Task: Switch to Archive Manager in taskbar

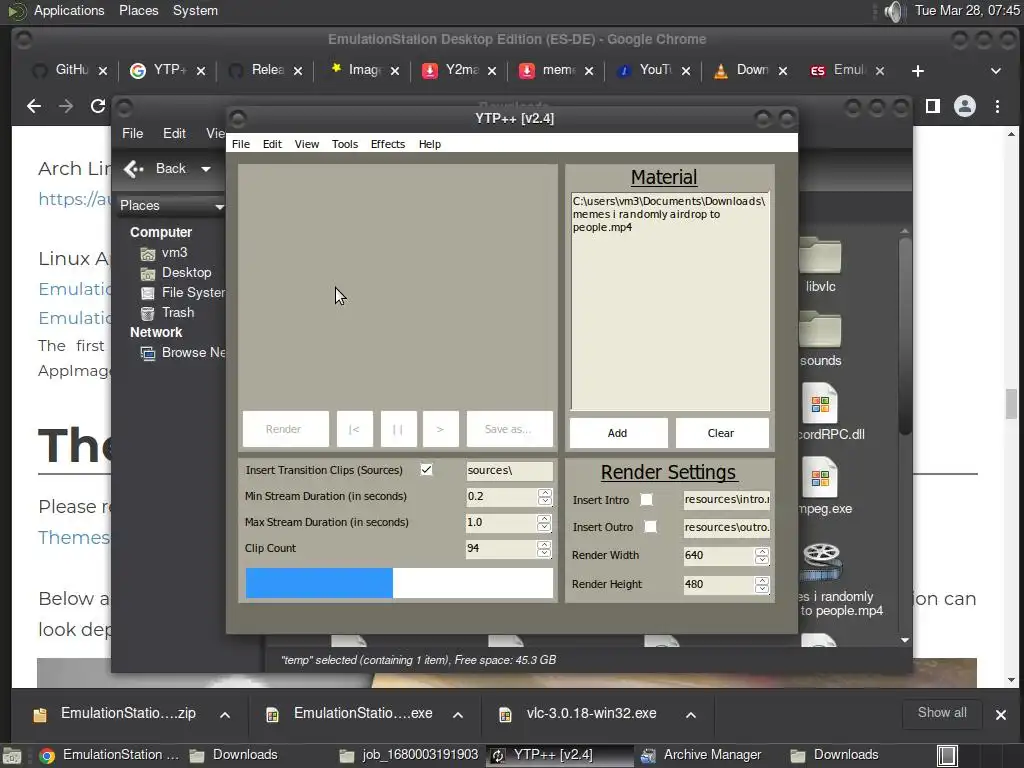Action: click(701, 755)
